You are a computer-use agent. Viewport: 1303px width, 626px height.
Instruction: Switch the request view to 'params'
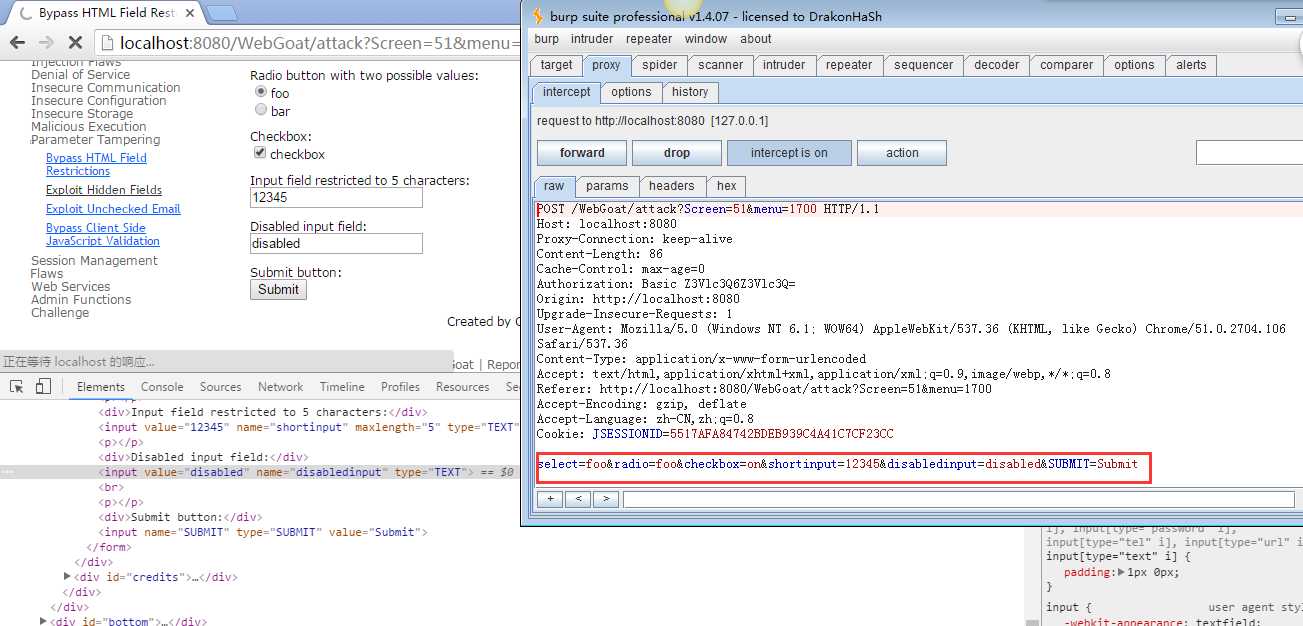tap(607, 186)
